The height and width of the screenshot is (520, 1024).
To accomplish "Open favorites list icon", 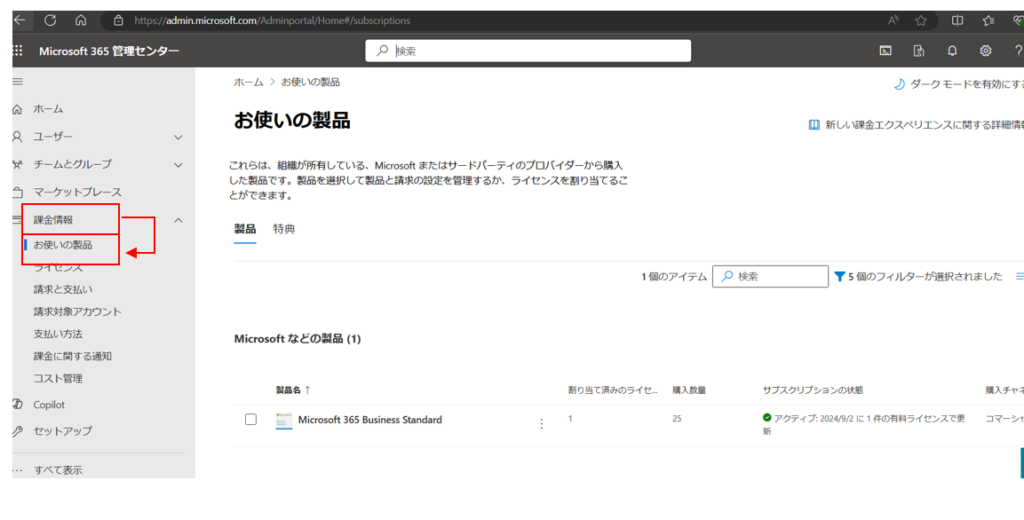I will coord(989,20).
